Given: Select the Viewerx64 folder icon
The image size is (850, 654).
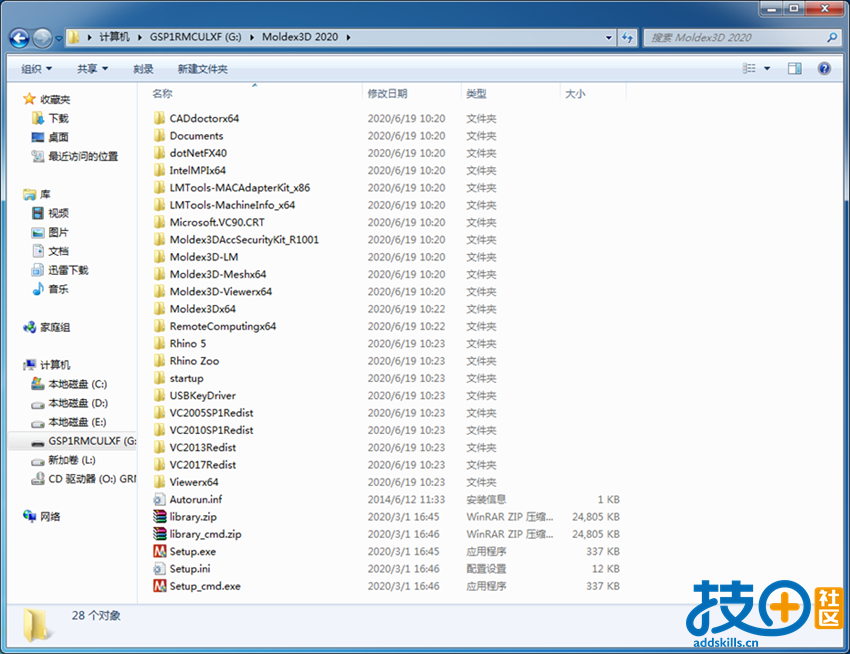Looking at the screenshot, I should [159, 482].
